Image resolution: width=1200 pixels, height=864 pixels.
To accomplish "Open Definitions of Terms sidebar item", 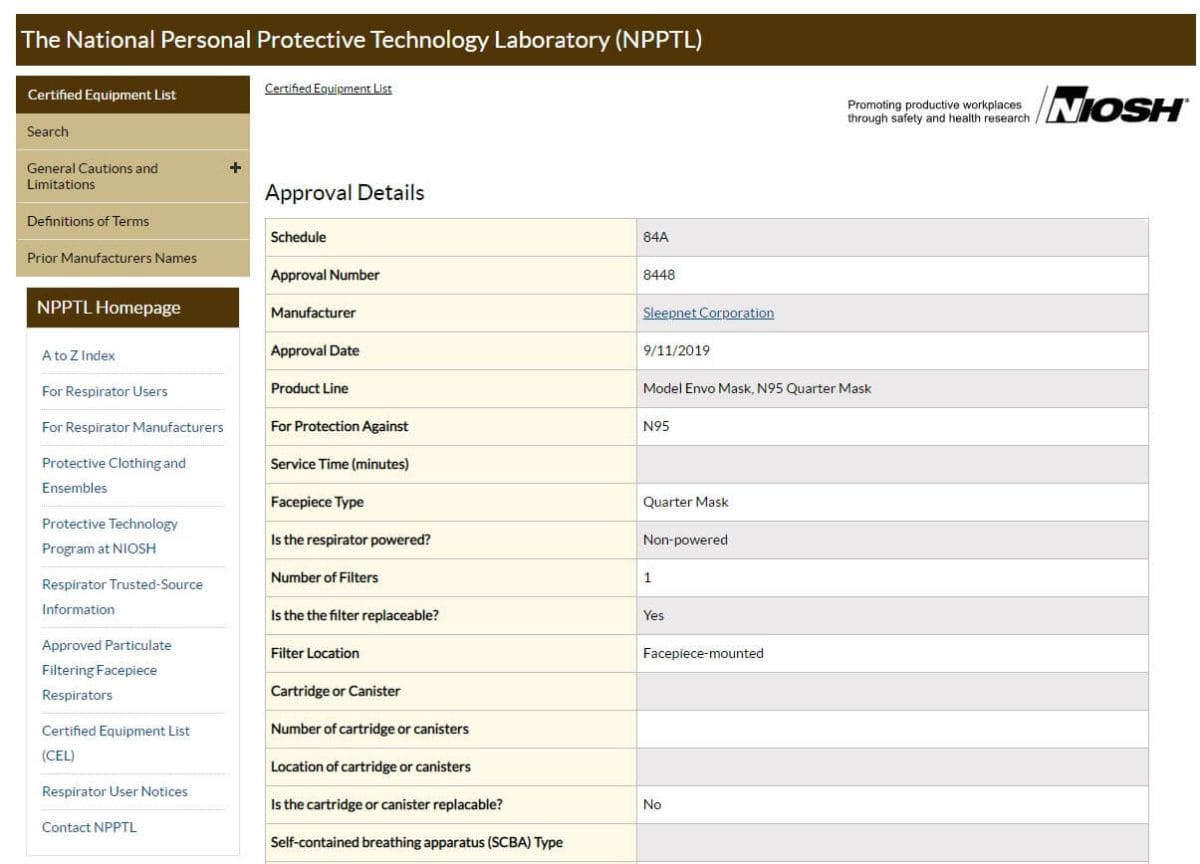I will coord(133,221).
